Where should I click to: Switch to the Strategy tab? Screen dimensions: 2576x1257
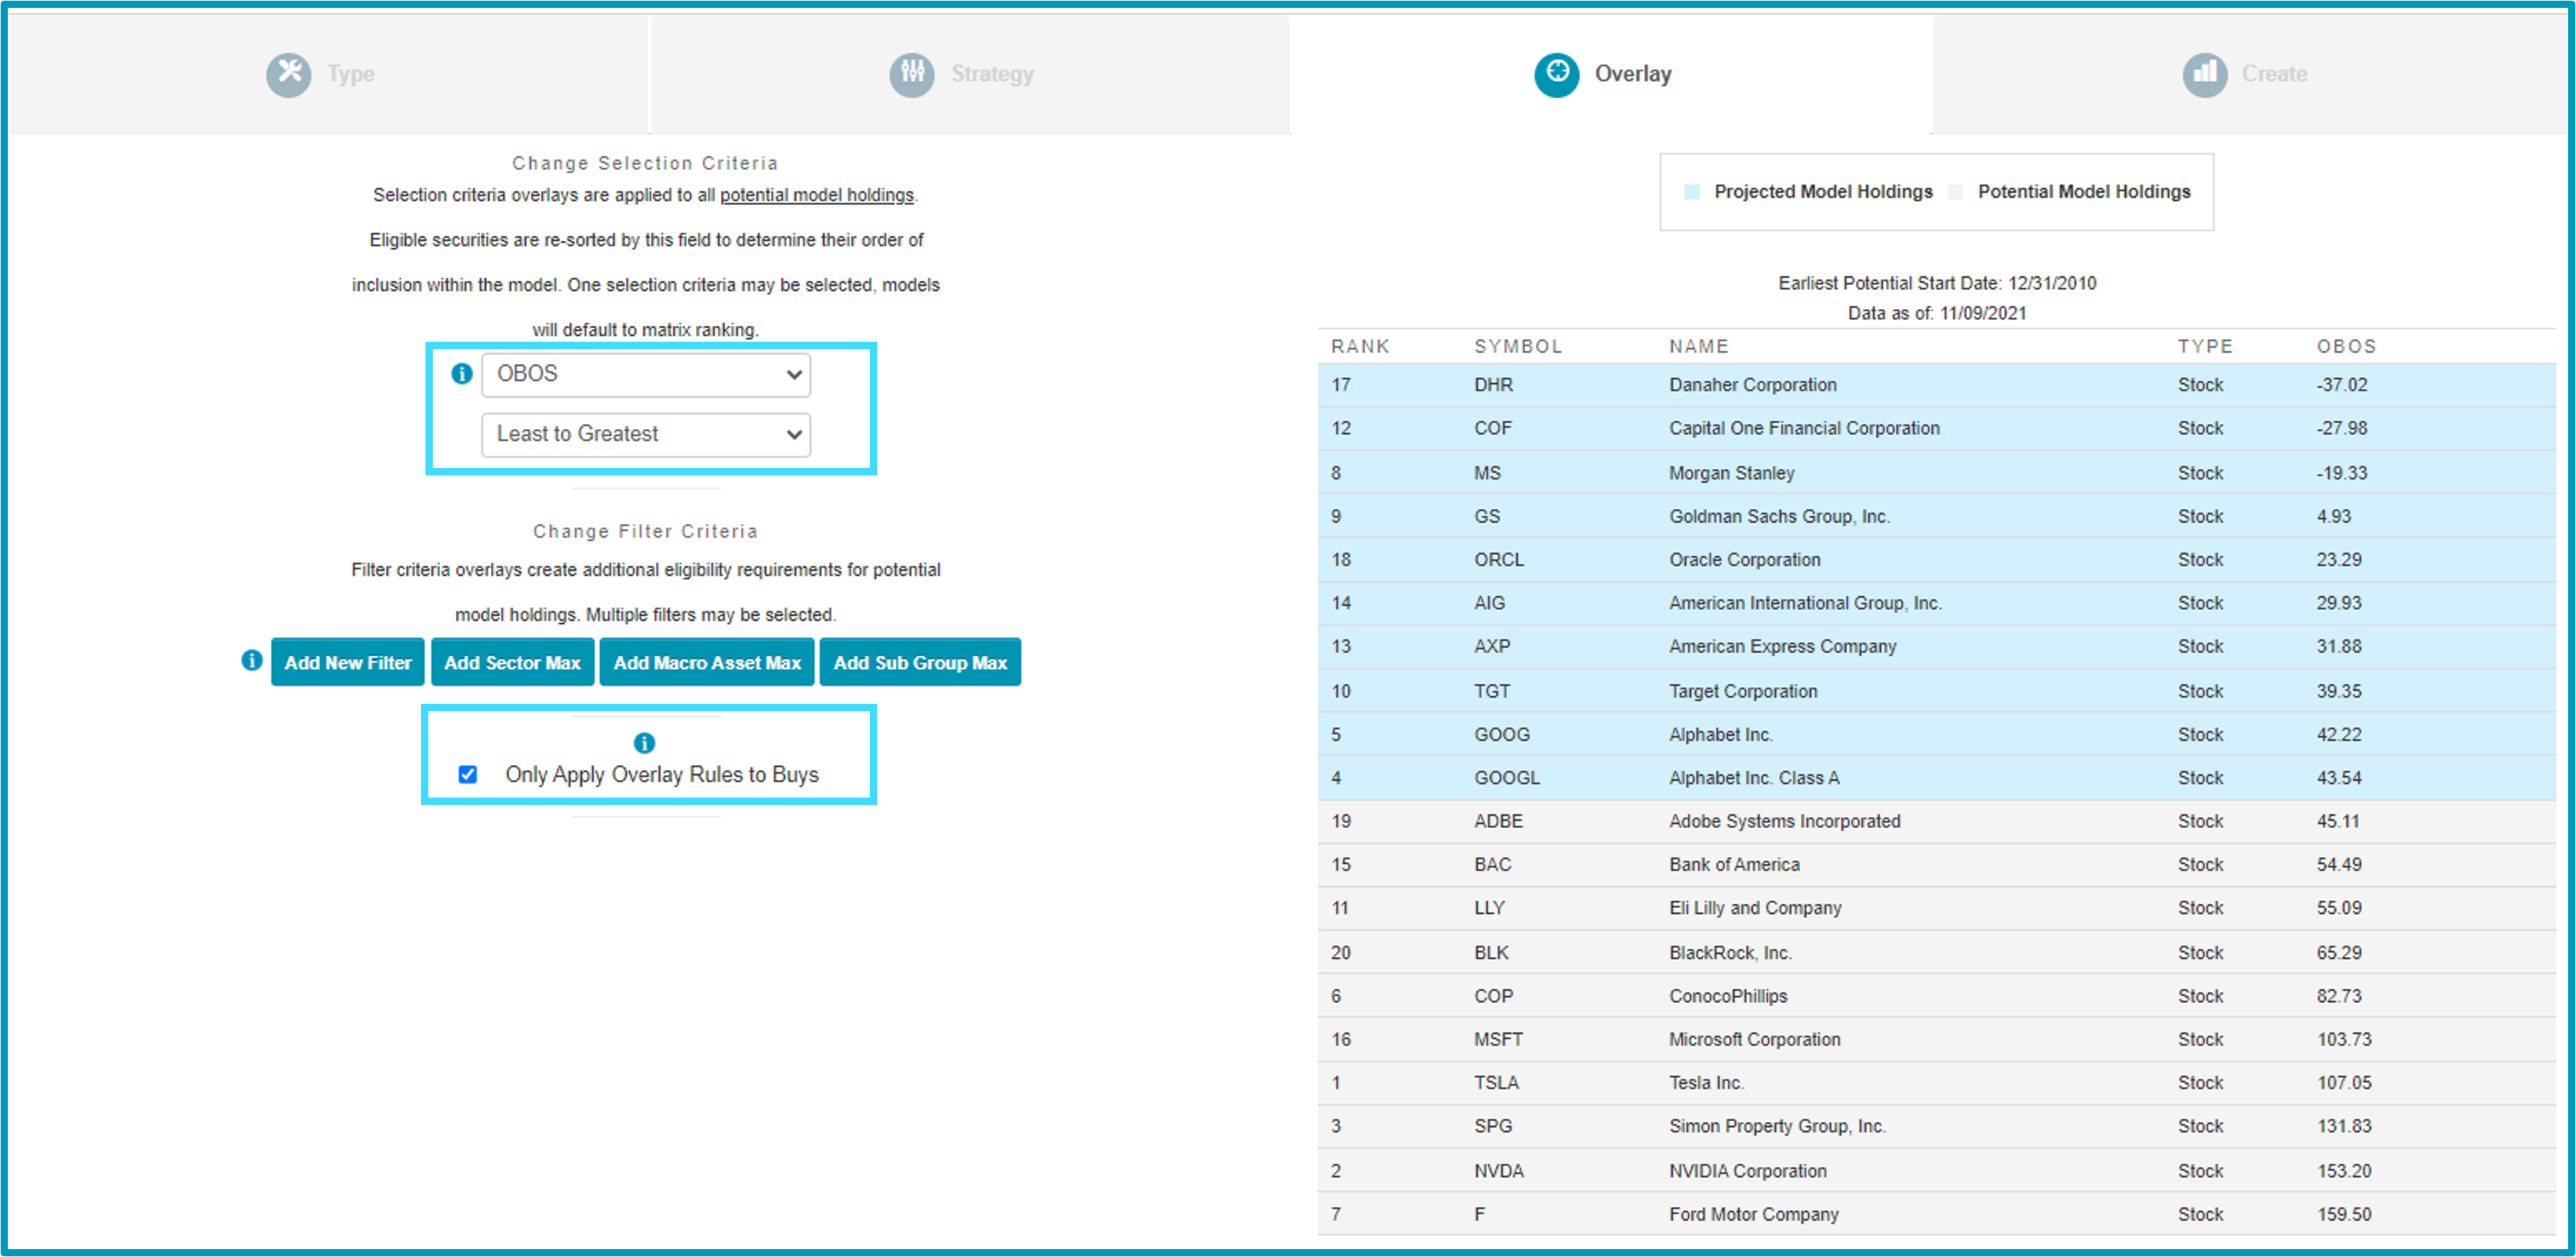click(970, 74)
